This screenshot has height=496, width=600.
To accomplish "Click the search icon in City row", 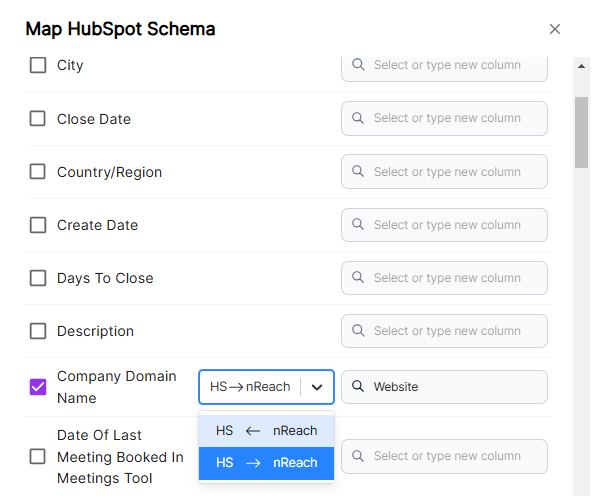I will (358, 65).
